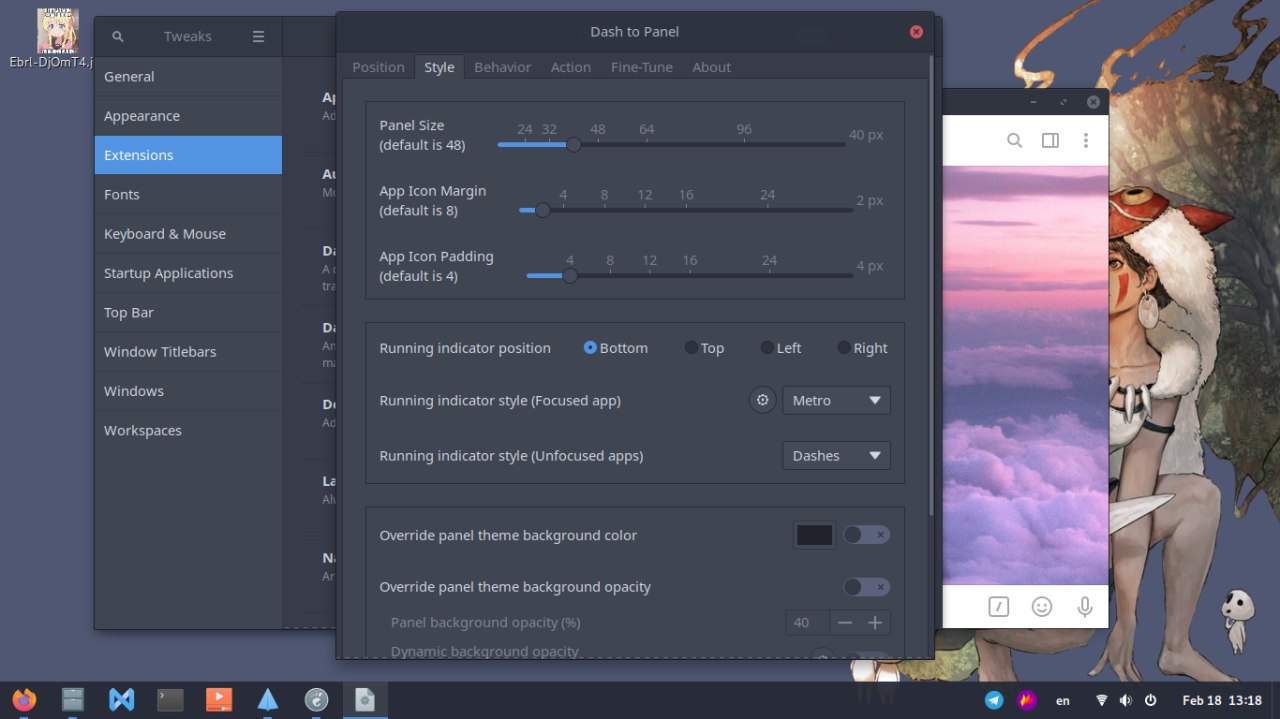Select Top running indicator position
Image resolution: width=1280 pixels, height=719 pixels.
704,348
